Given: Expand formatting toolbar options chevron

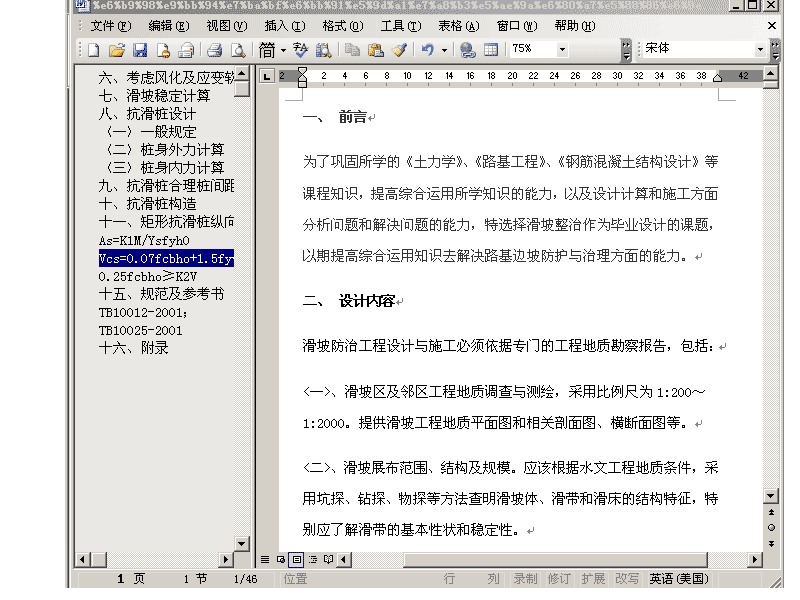Looking at the screenshot, I should (776, 50).
